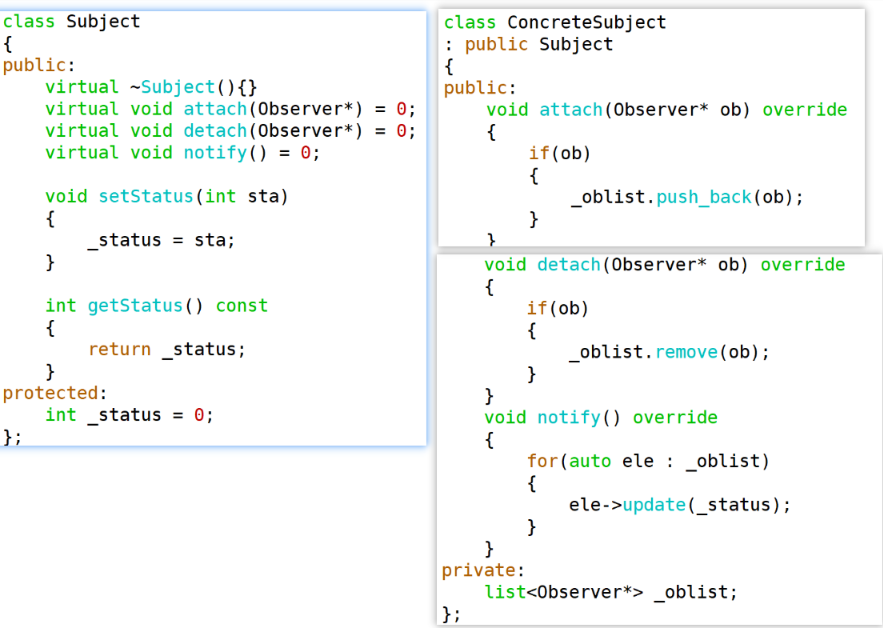This screenshot has height=629, width=883.
Task: Click 'int getStatus() const' function header
Action: (157, 306)
